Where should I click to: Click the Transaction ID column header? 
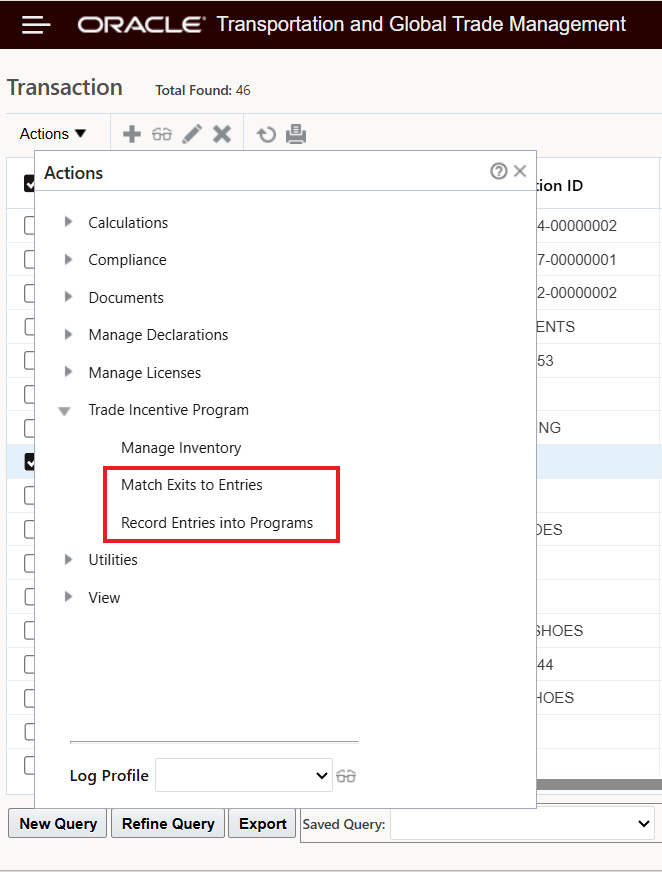[560, 185]
